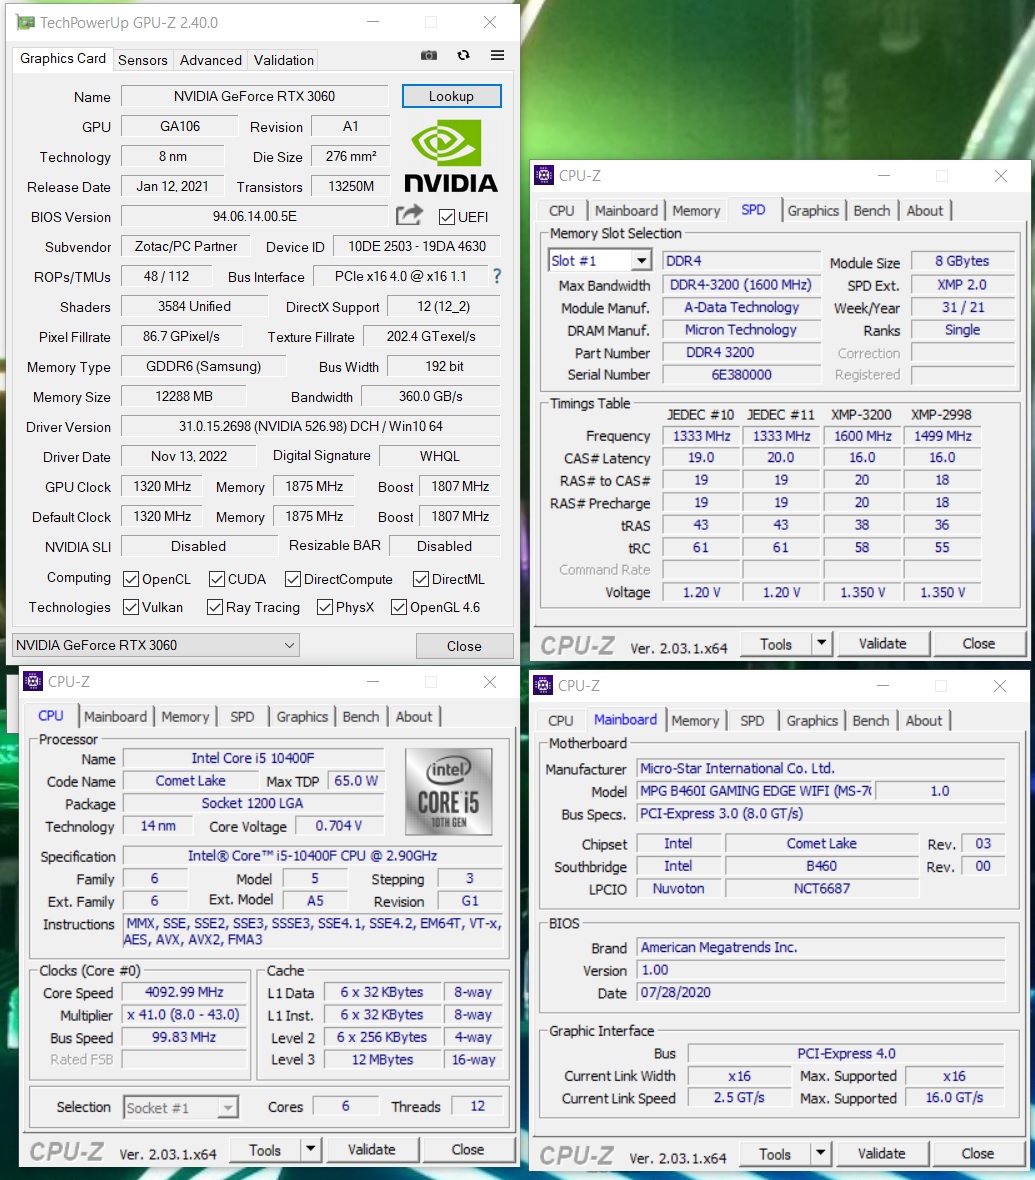Open Memory tab in SPD CPU-Z window
The height and width of the screenshot is (1180, 1035).
[x=696, y=211]
